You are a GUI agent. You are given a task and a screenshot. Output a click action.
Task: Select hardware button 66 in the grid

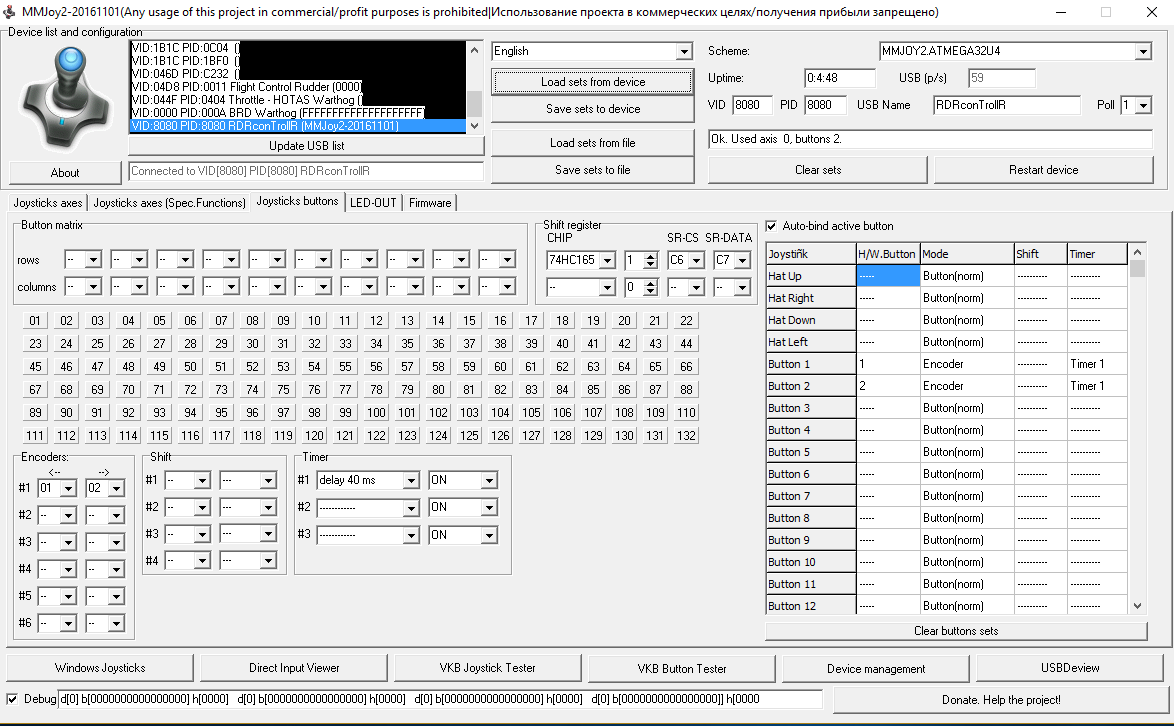686,367
